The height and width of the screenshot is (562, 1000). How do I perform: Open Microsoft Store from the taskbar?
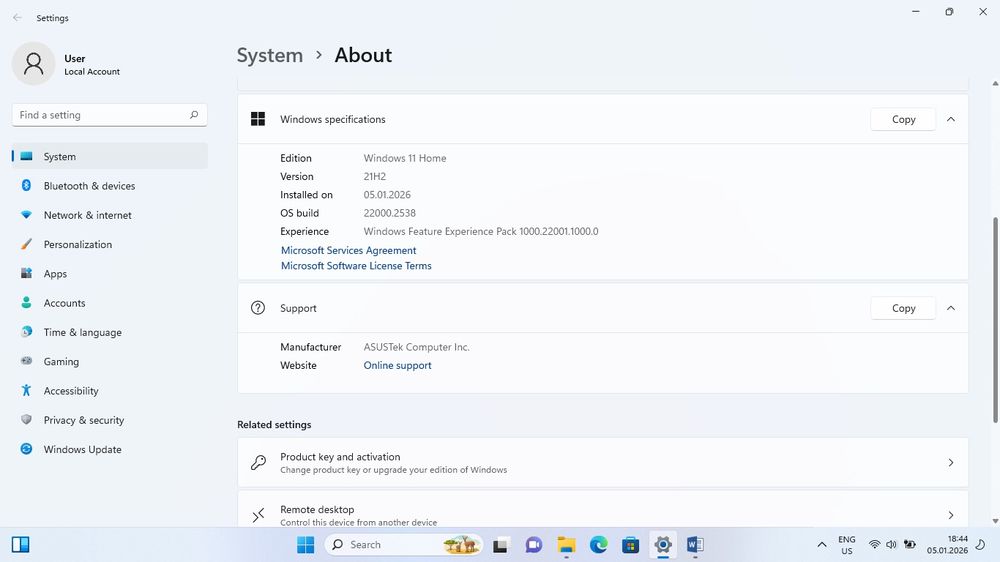pos(631,545)
